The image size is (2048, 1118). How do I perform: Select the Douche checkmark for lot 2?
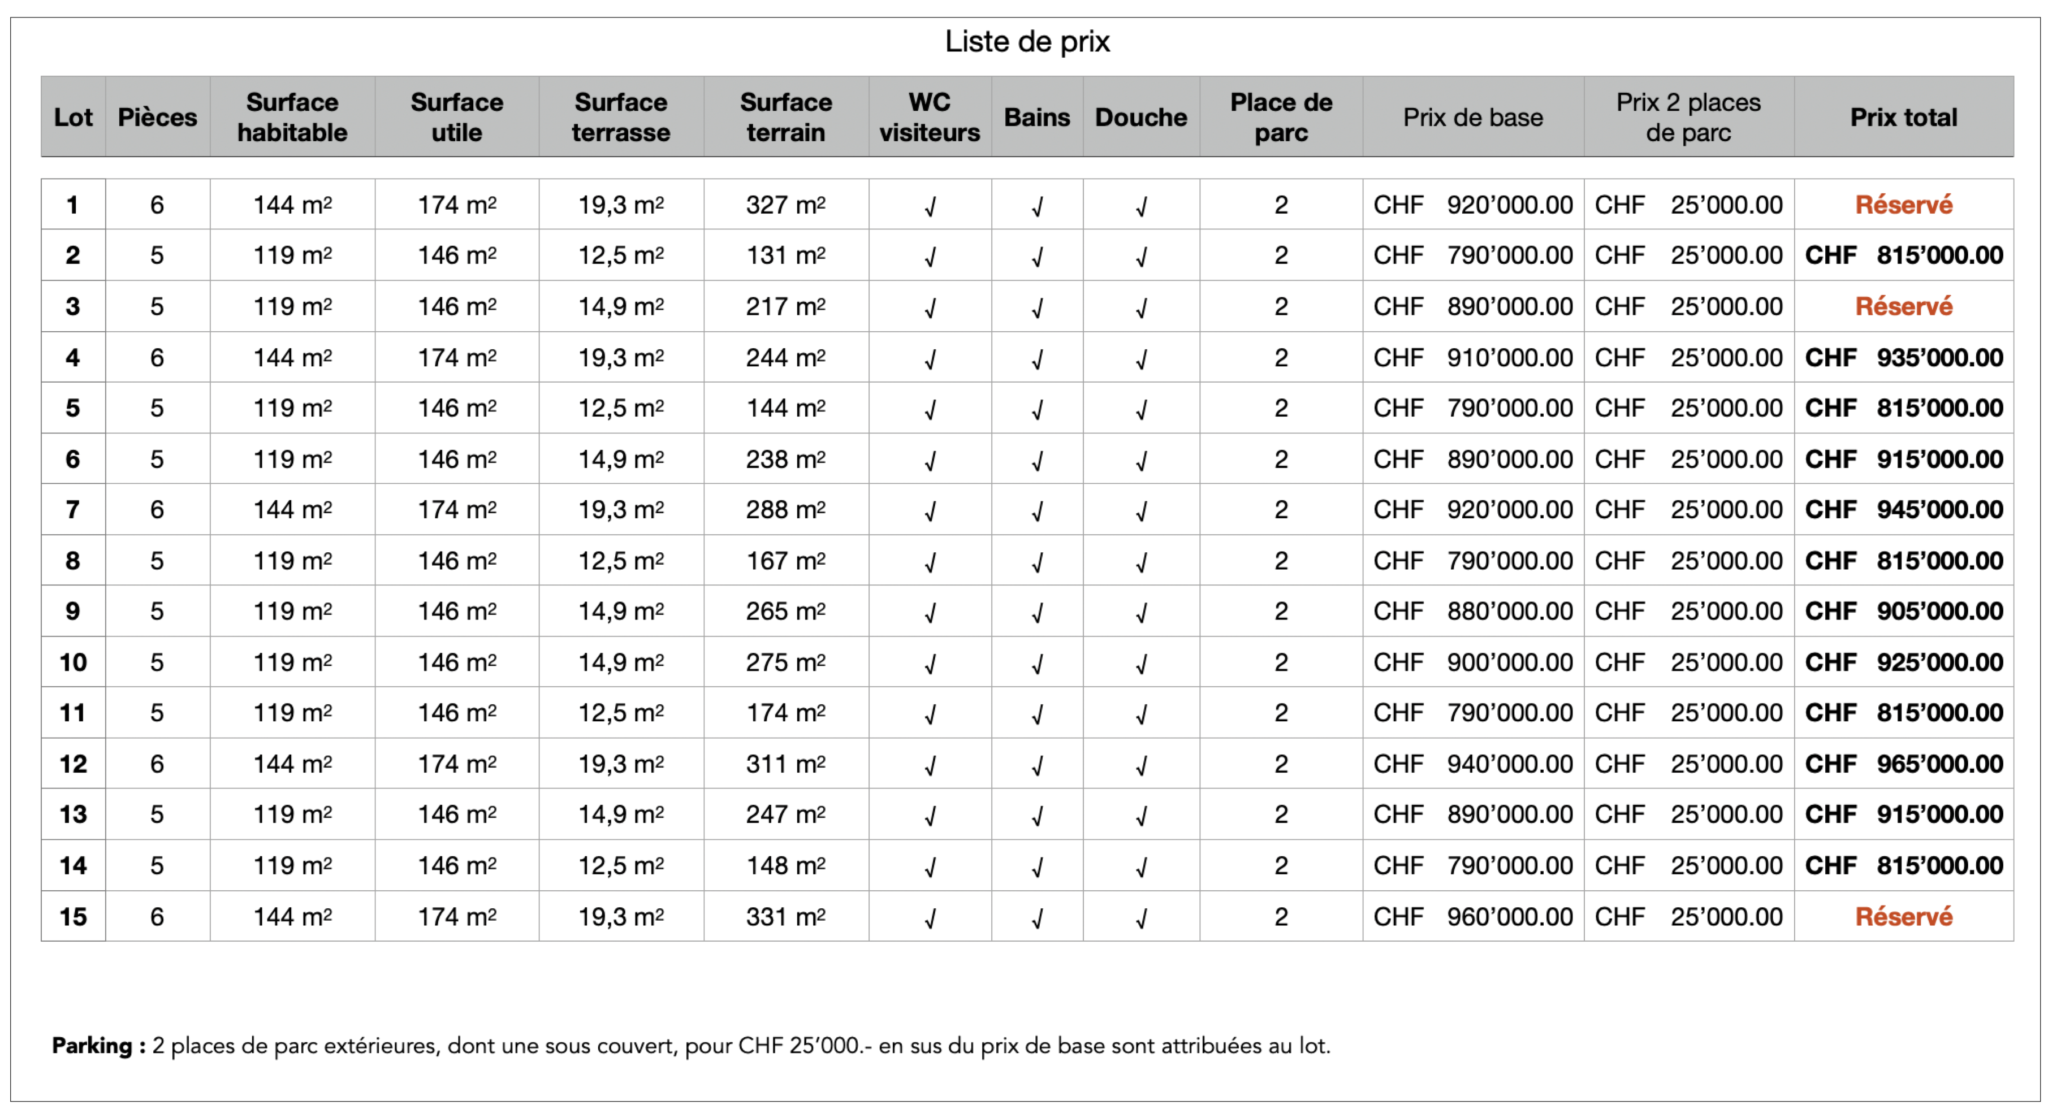(1141, 257)
